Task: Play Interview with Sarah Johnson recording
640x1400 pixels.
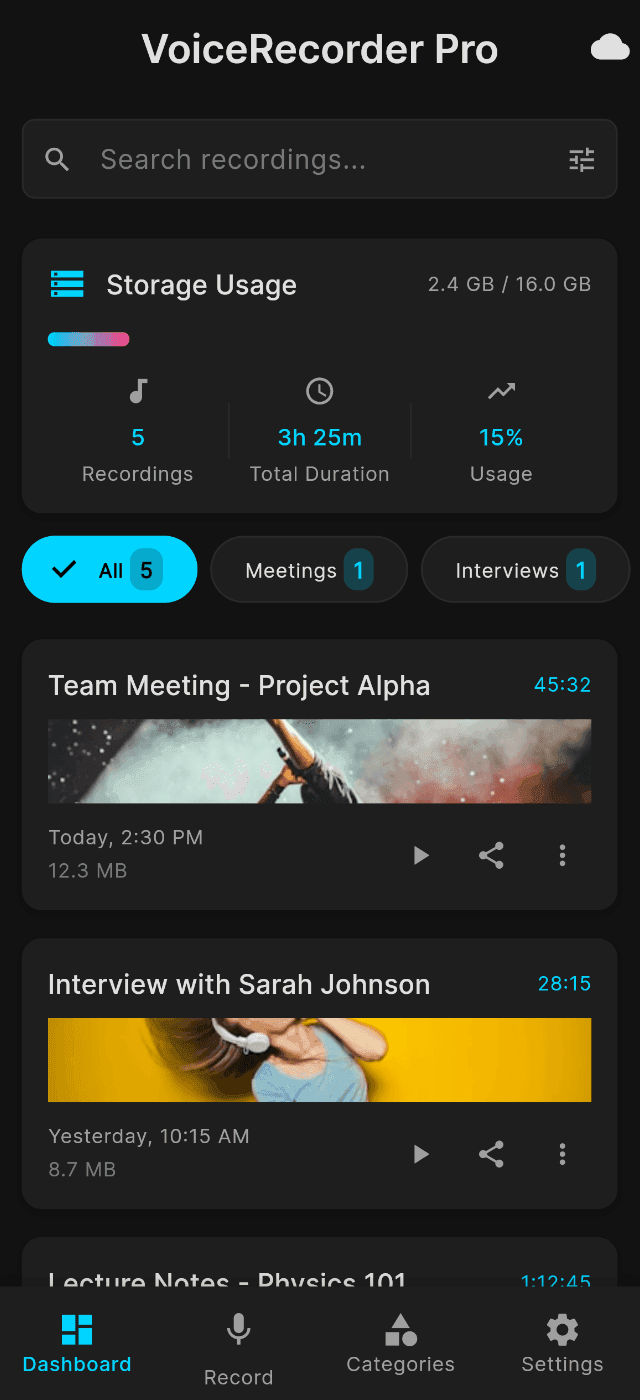Action: click(421, 1154)
